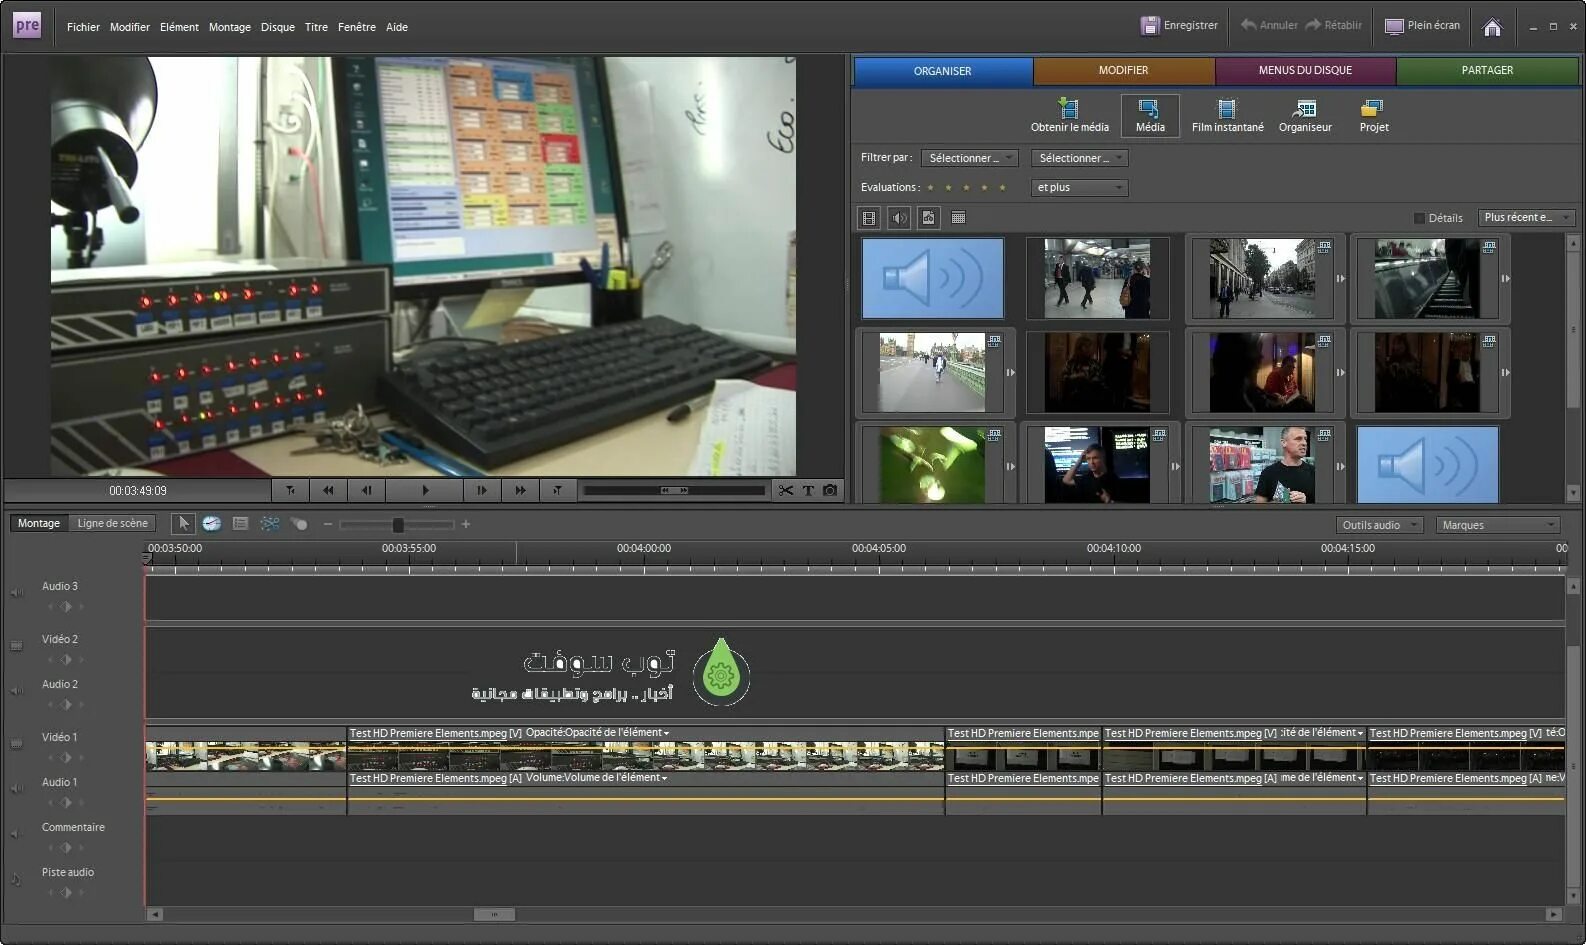Select the arrow selection tool
Screen dimensions: 1586x945
(183, 523)
